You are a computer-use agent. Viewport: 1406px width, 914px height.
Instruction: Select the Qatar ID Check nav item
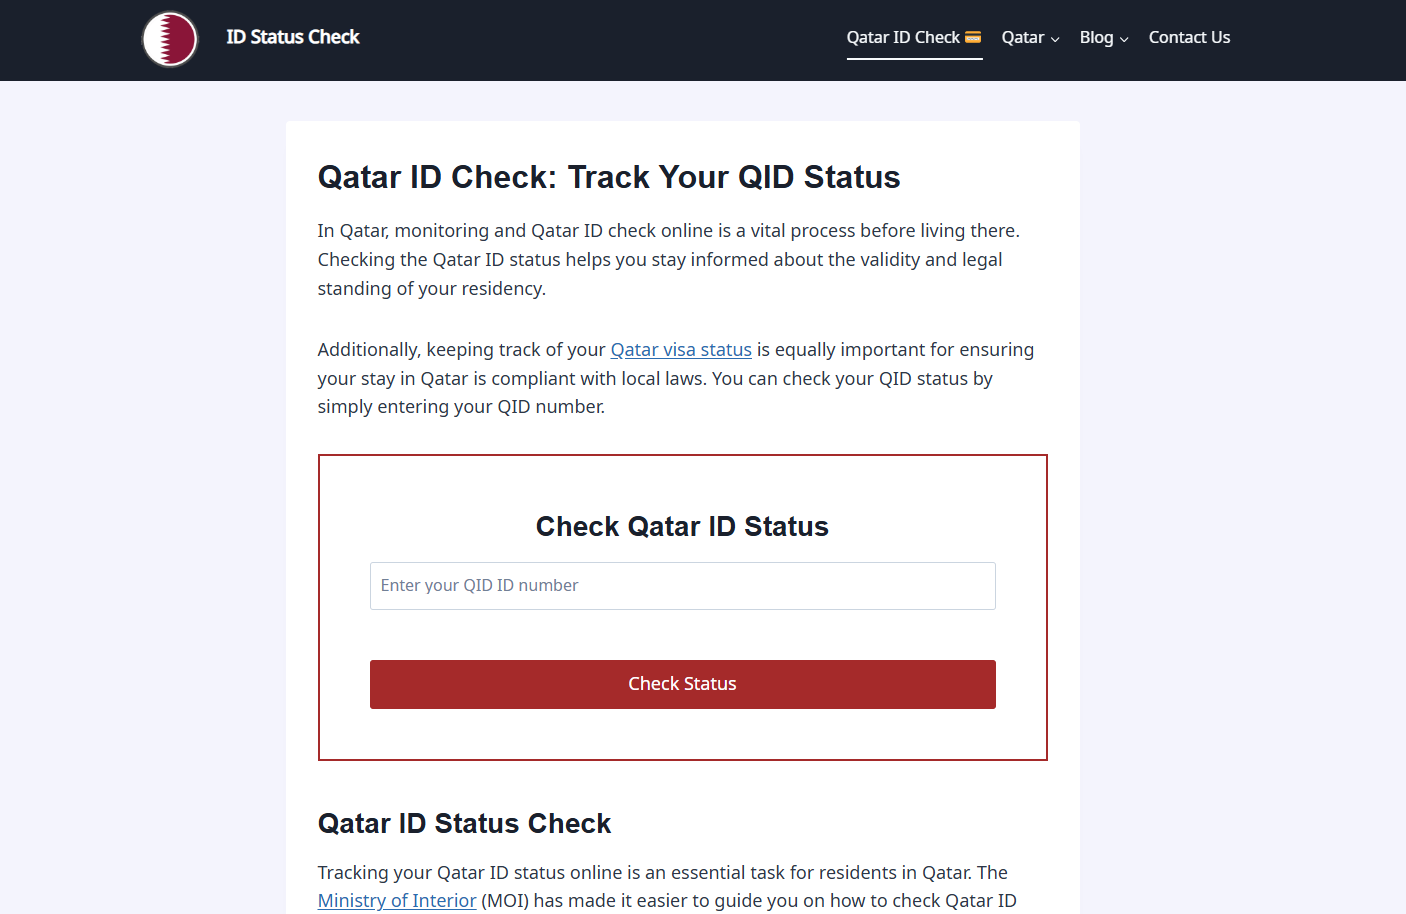pos(903,38)
